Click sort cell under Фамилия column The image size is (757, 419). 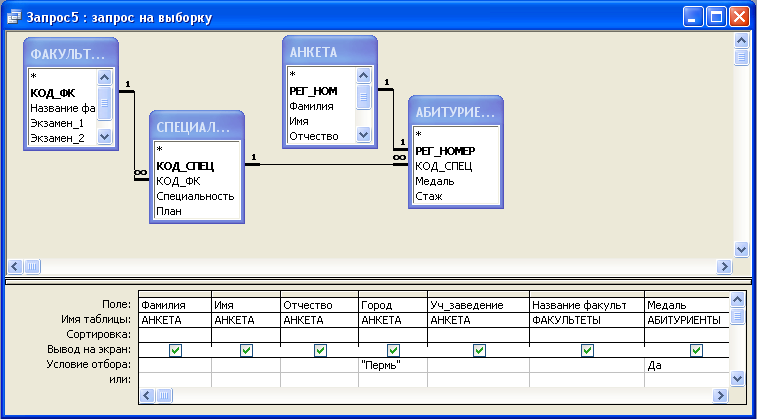coord(175,335)
